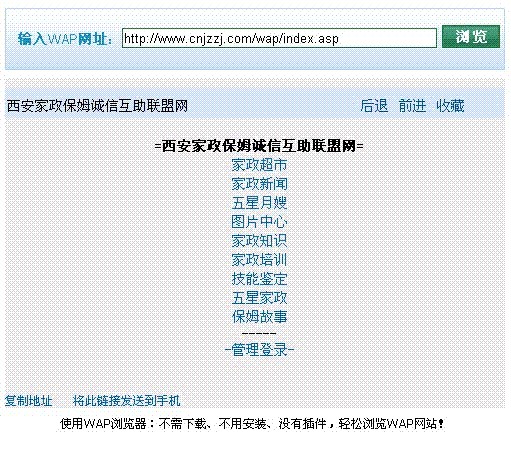This screenshot has height=452, width=511.
Task: Open the 图片中心 link
Action: 259,222
